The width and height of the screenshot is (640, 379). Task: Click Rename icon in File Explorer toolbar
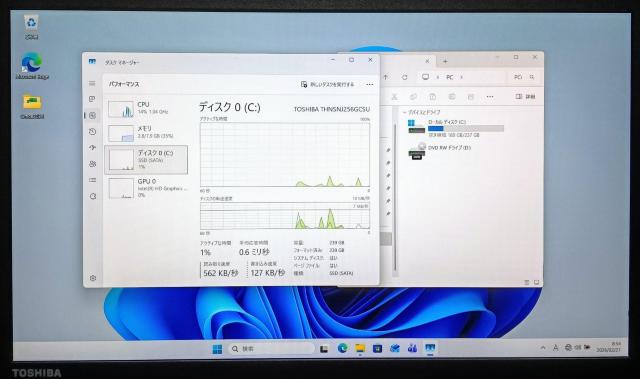pos(452,97)
